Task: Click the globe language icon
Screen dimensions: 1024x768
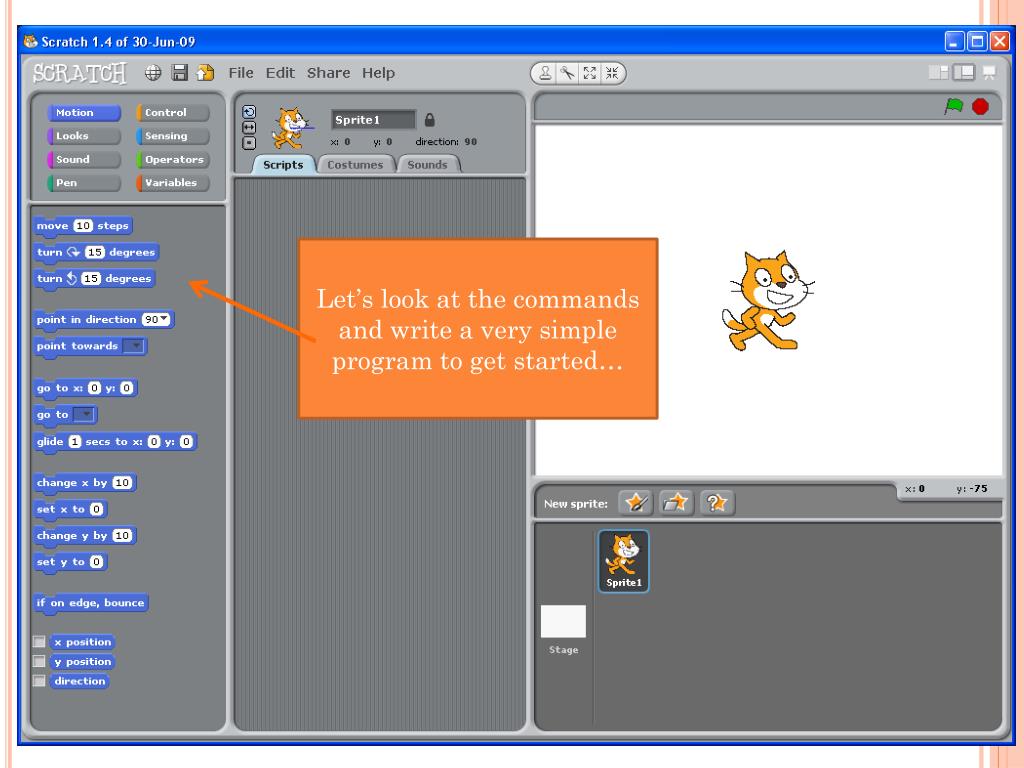Action: (153, 72)
